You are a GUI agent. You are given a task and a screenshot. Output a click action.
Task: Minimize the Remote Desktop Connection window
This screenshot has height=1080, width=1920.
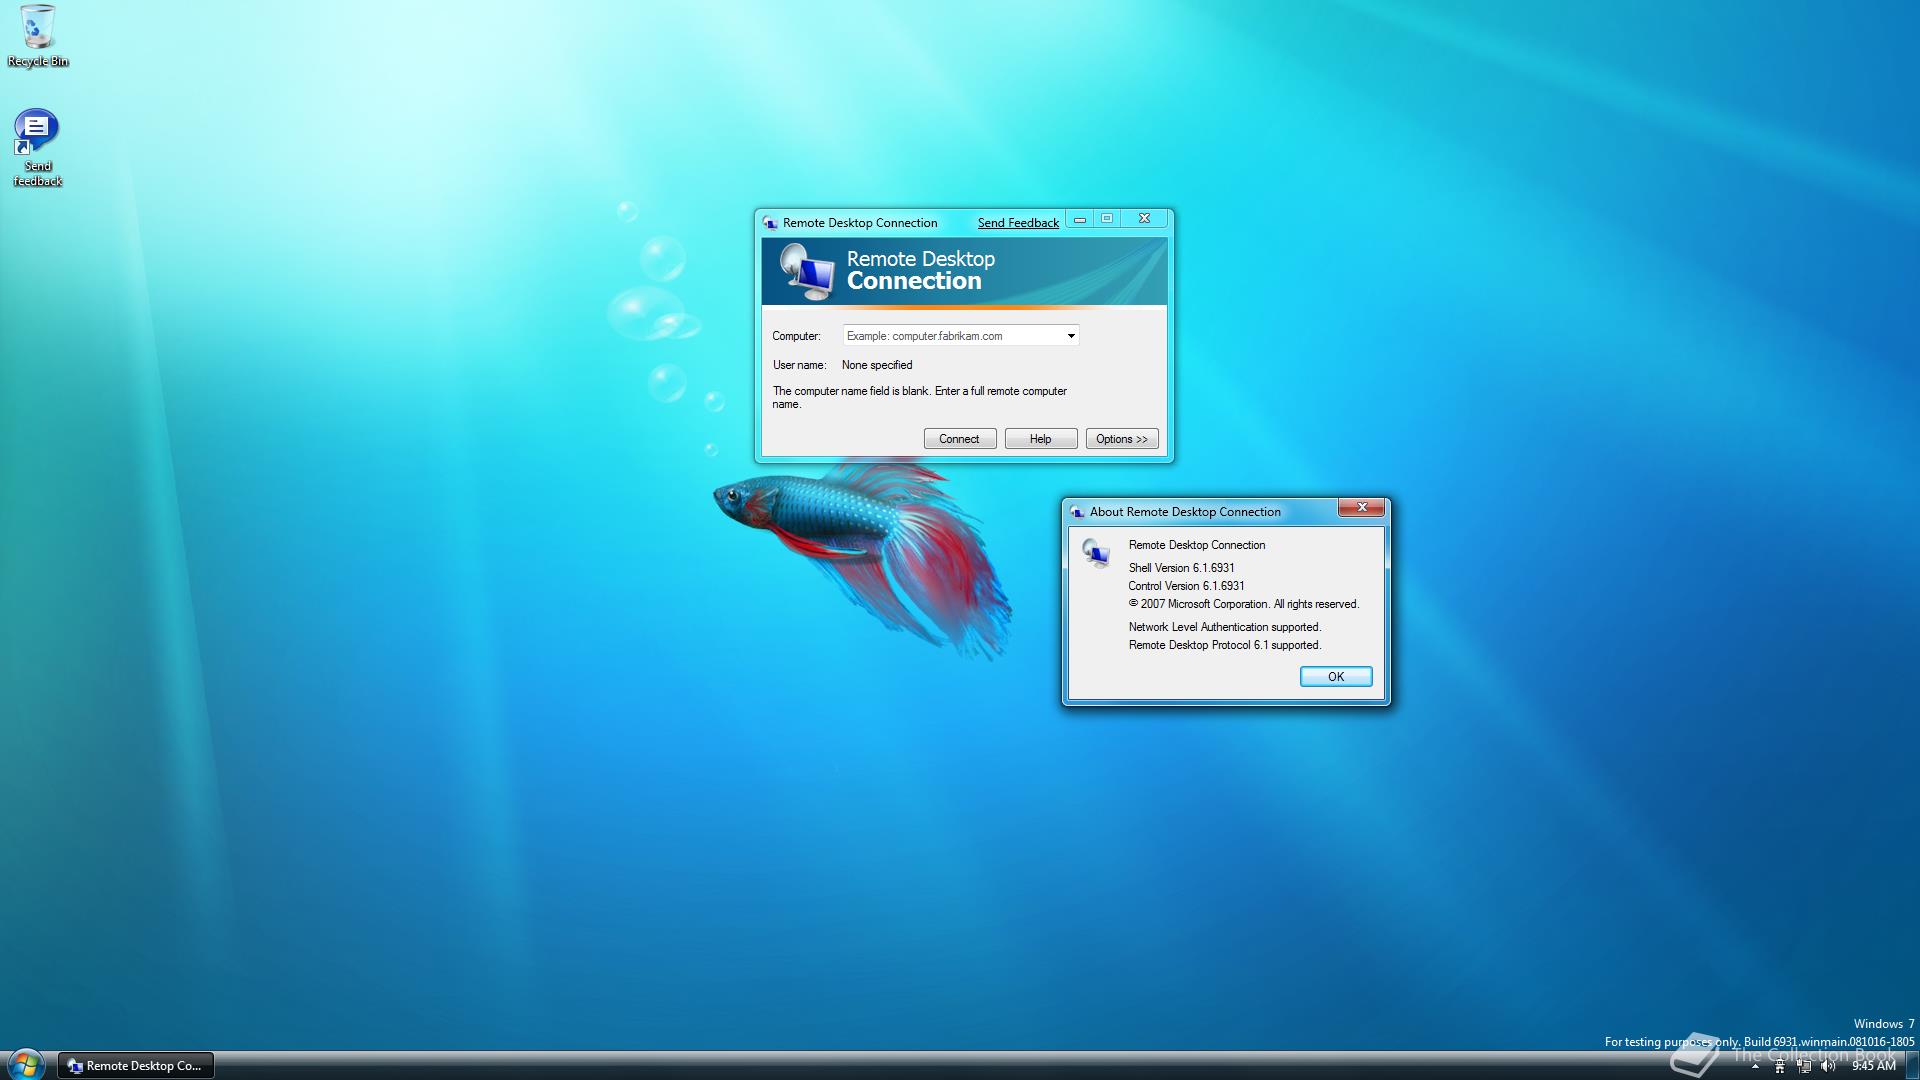pyautogui.click(x=1080, y=219)
